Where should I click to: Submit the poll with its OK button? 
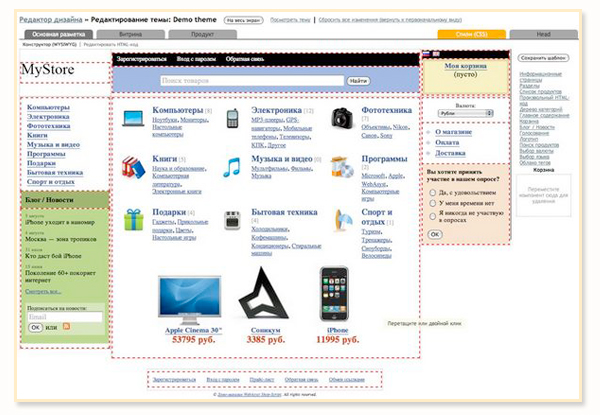(x=435, y=234)
